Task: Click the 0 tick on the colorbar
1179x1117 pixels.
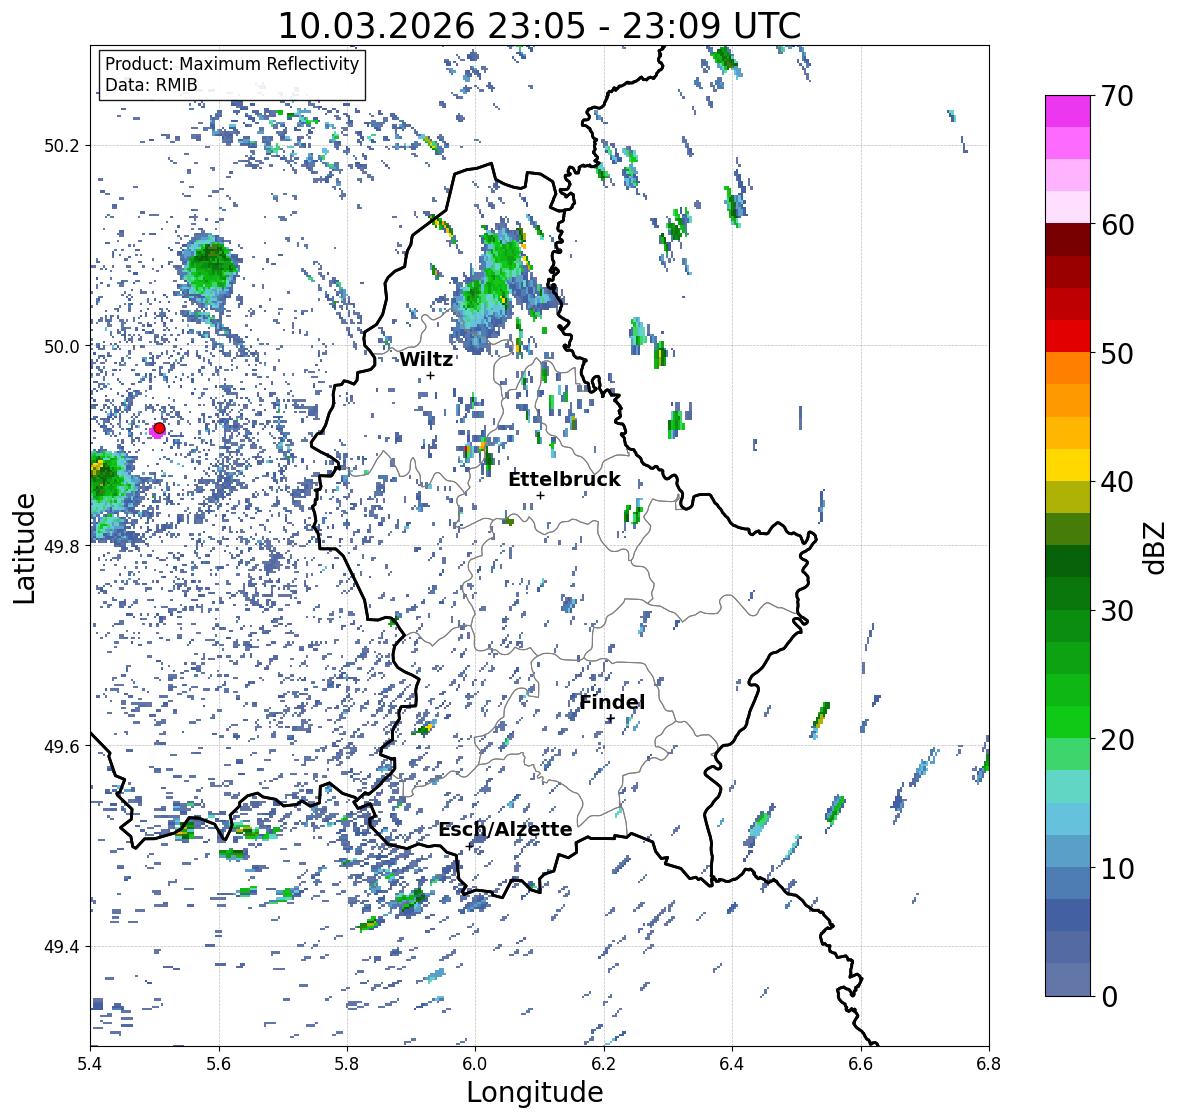Action: [x=1109, y=997]
